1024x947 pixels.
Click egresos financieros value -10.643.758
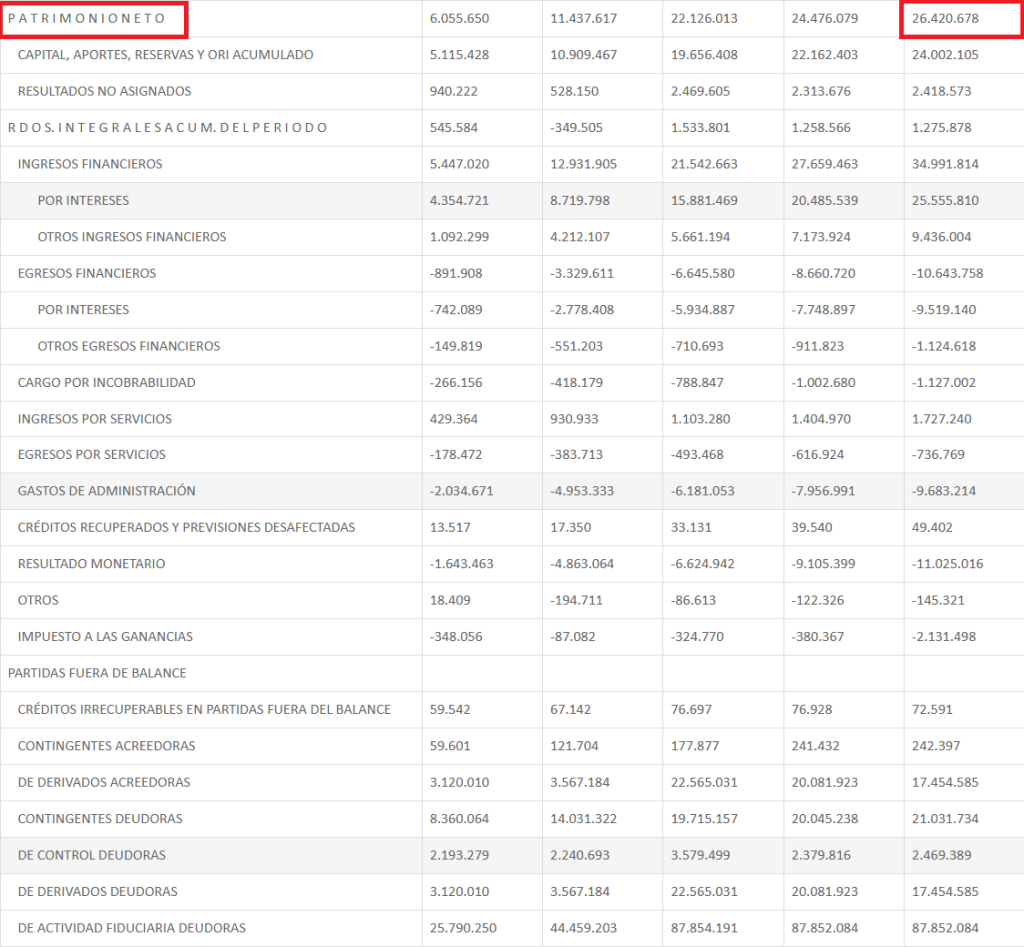click(947, 274)
